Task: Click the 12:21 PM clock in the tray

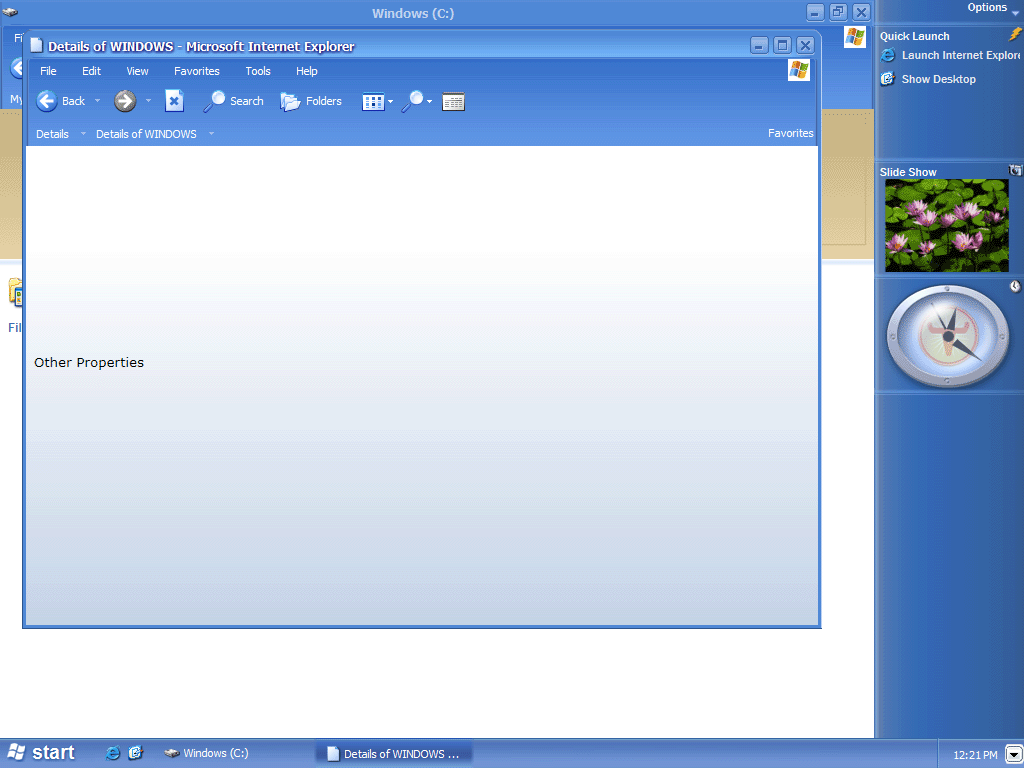Action: [x=975, y=755]
